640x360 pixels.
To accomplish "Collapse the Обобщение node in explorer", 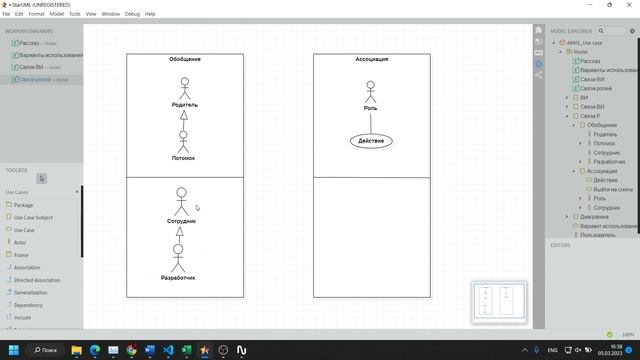I will tap(573, 125).
